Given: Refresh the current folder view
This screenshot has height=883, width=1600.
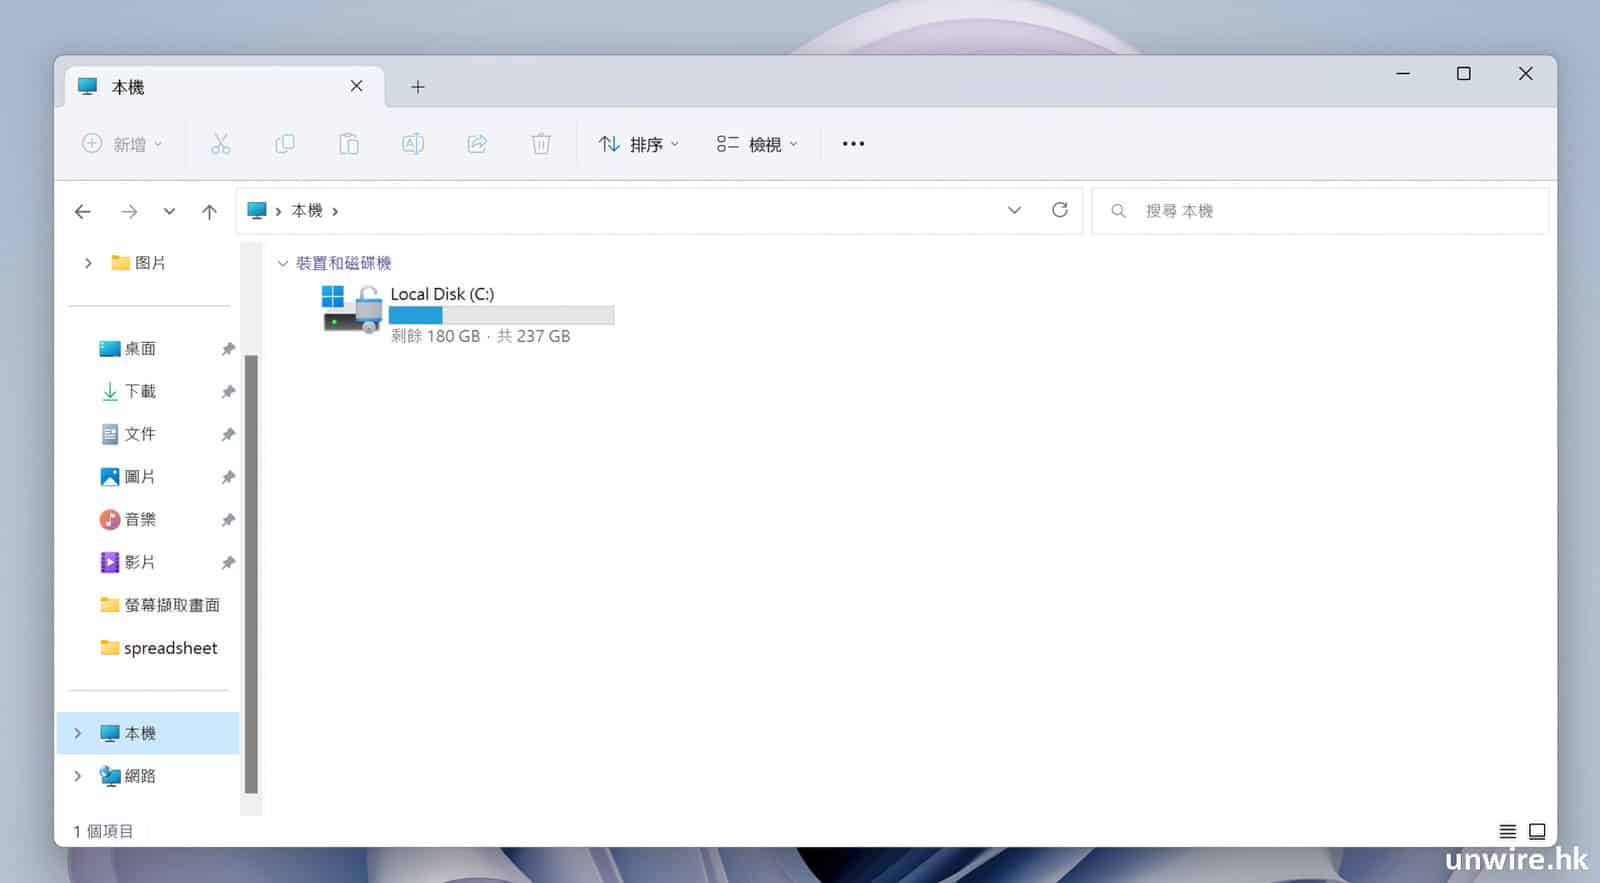Looking at the screenshot, I should coord(1060,210).
